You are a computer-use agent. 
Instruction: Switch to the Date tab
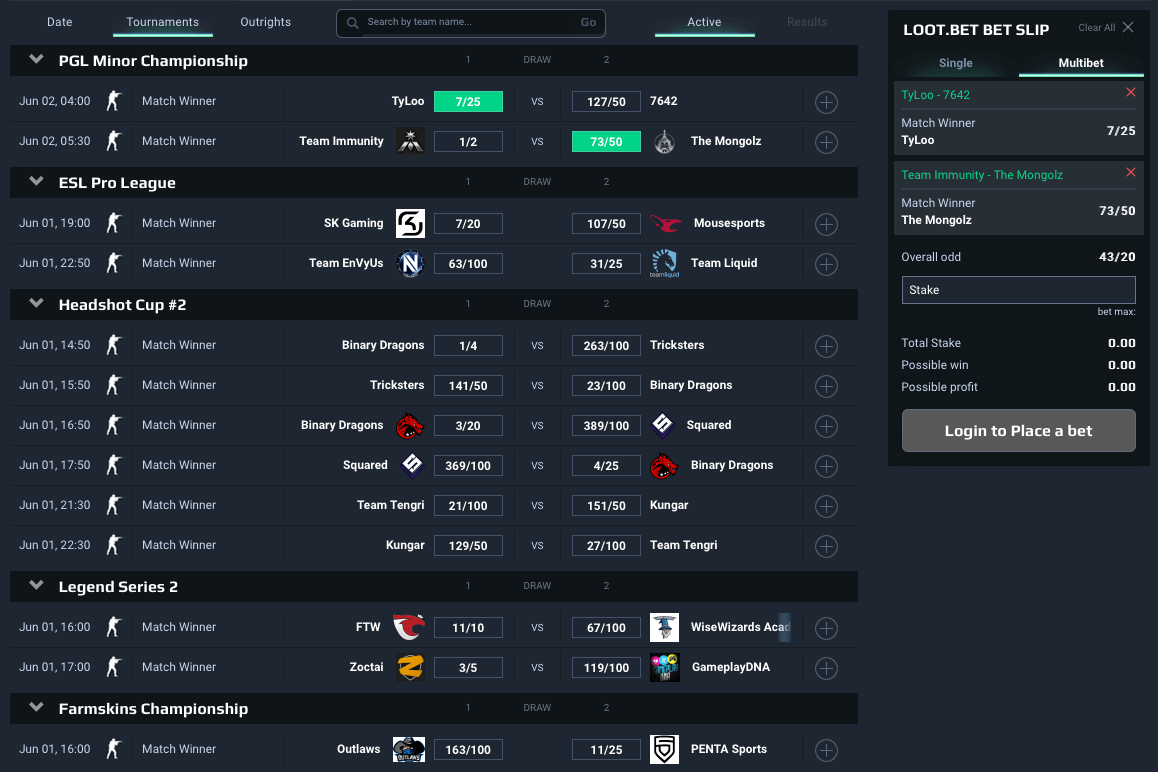click(x=60, y=22)
